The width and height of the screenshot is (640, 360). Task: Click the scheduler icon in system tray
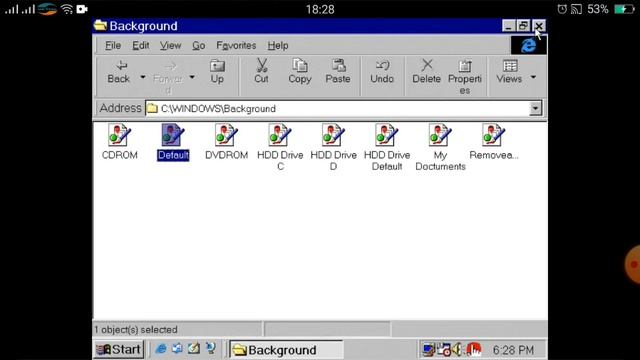click(444, 350)
